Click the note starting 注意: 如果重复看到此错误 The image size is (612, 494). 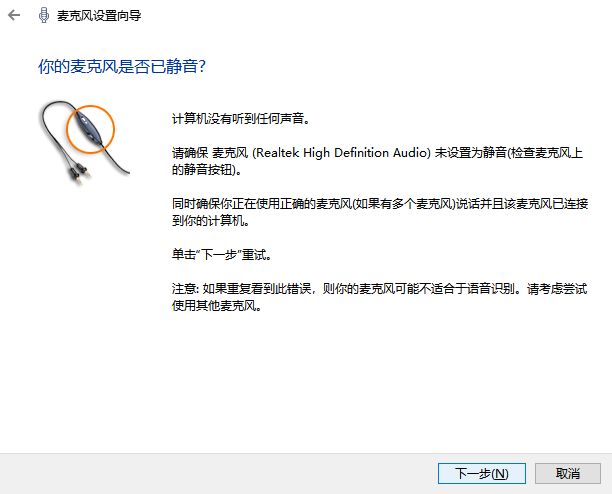379,297
